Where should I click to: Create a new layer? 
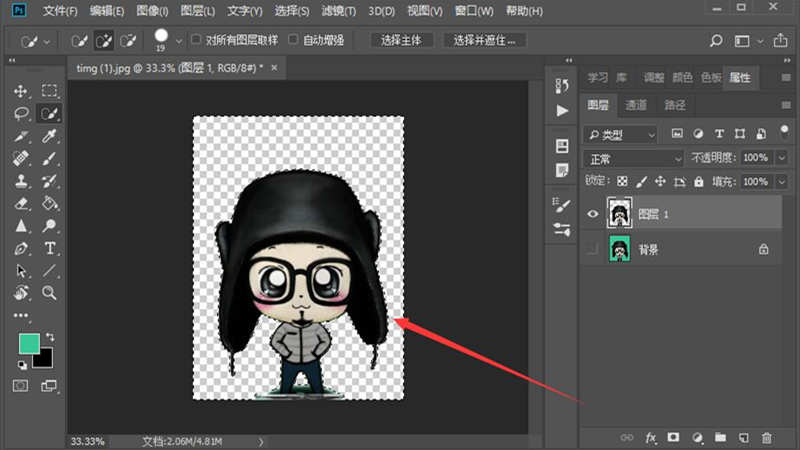tap(744, 438)
